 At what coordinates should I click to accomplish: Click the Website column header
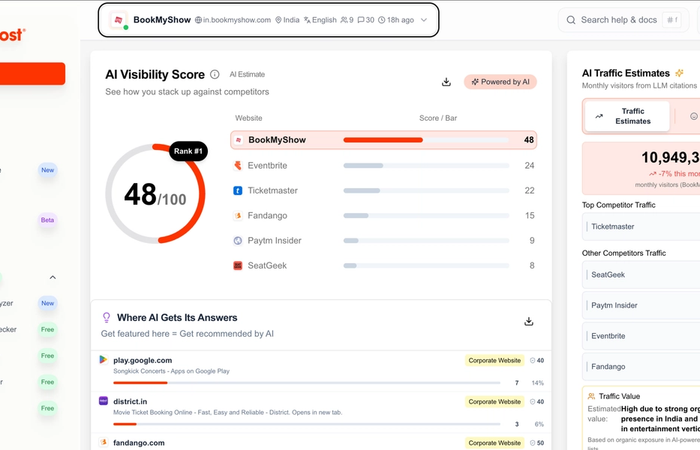[249, 118]
